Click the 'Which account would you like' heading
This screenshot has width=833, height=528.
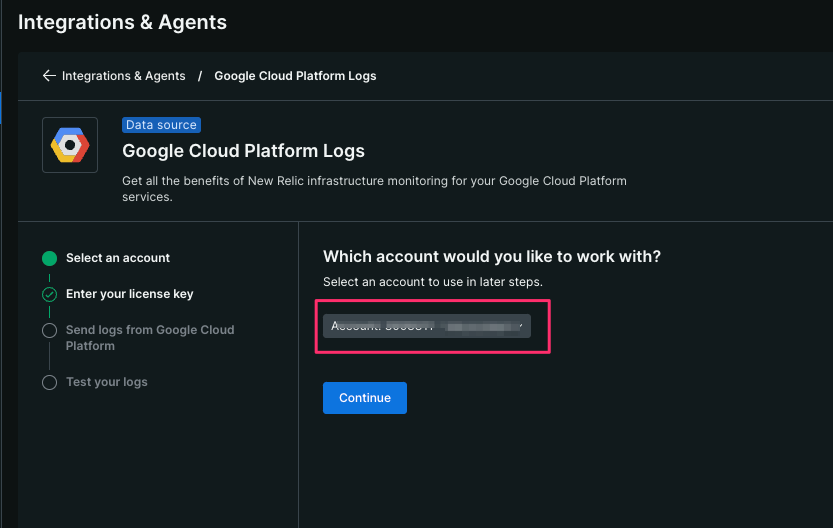[492, 257]
